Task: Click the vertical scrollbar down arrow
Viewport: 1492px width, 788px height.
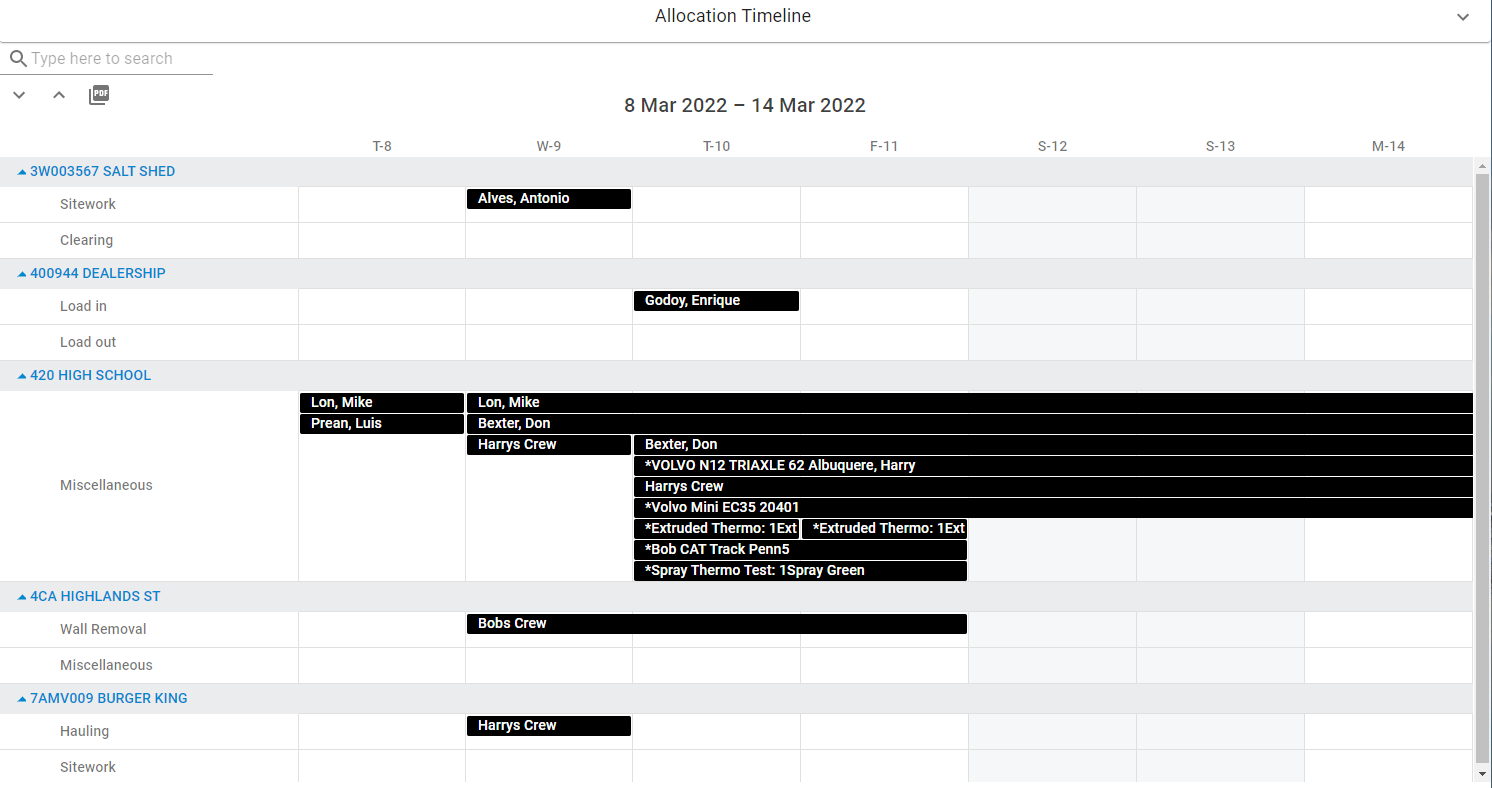Action: point(1483,774)
